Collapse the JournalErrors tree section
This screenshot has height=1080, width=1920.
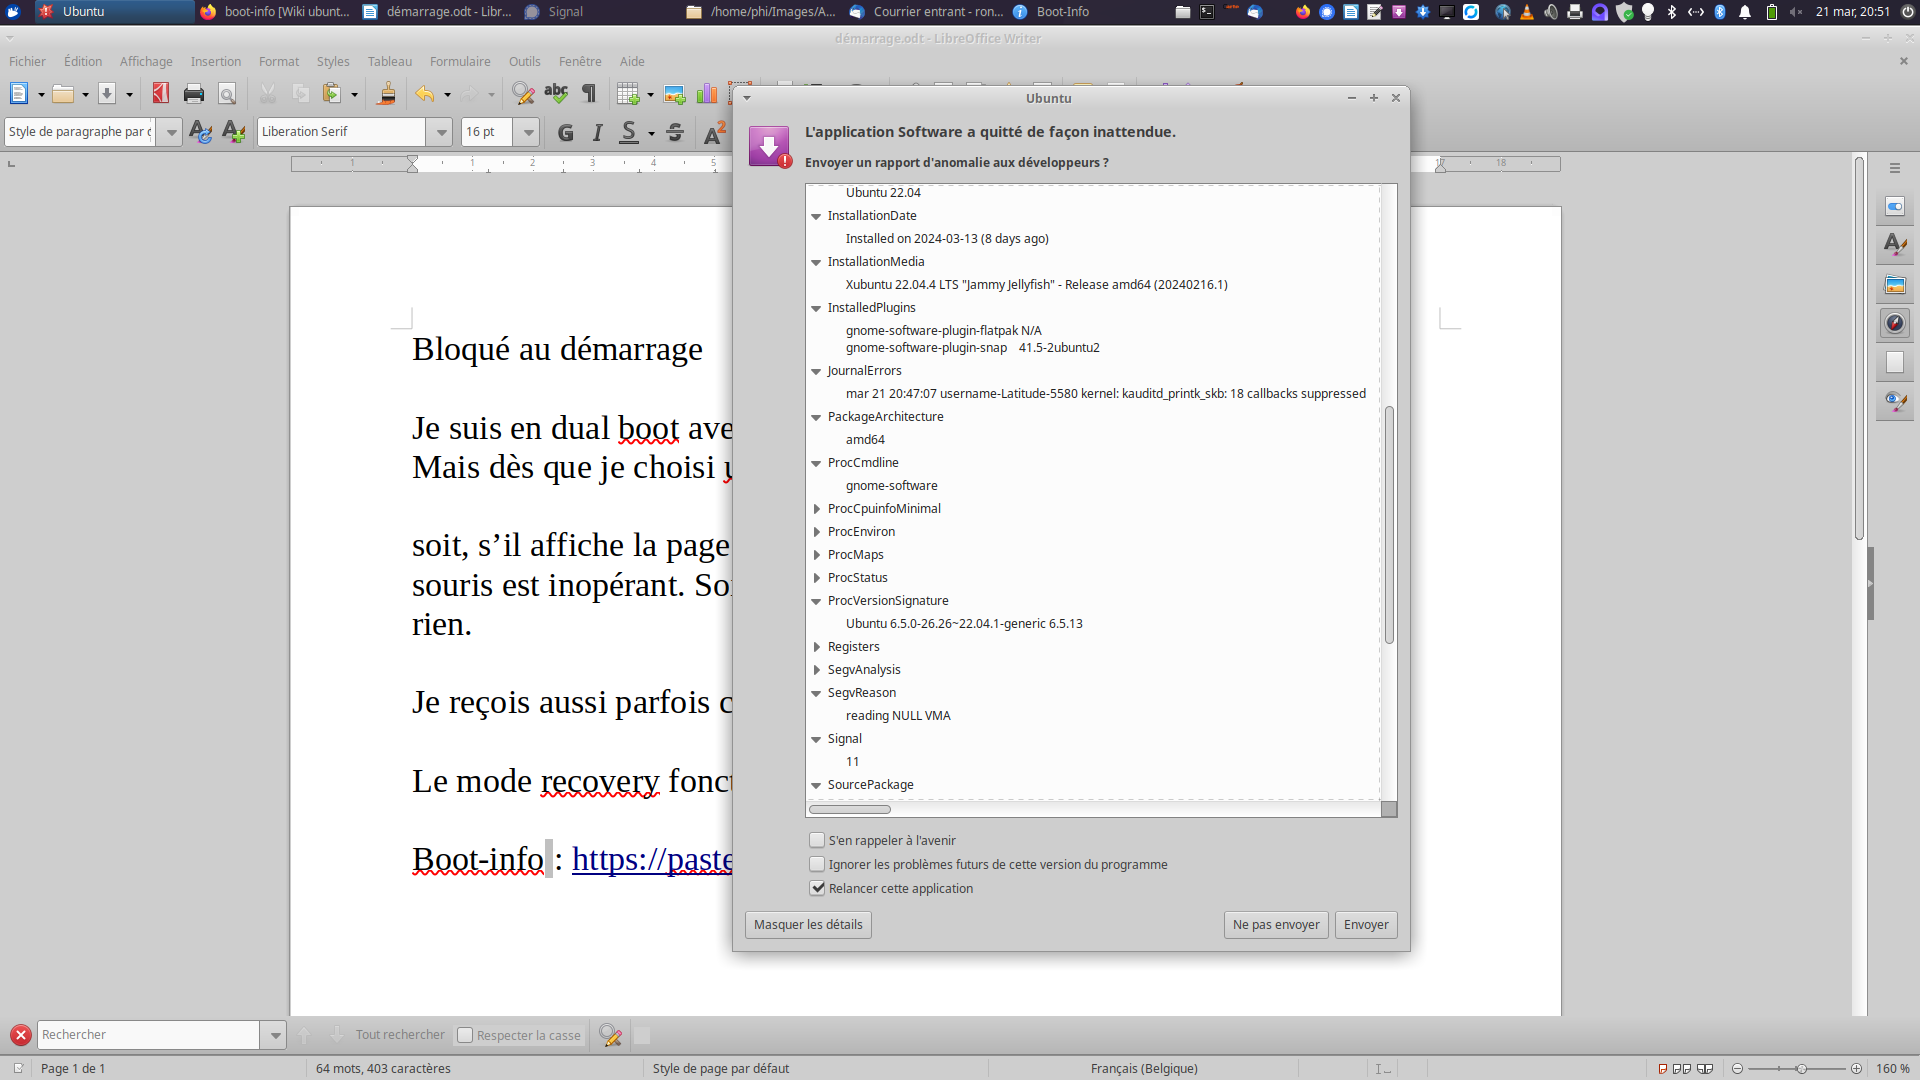click(x=816, y=371)
